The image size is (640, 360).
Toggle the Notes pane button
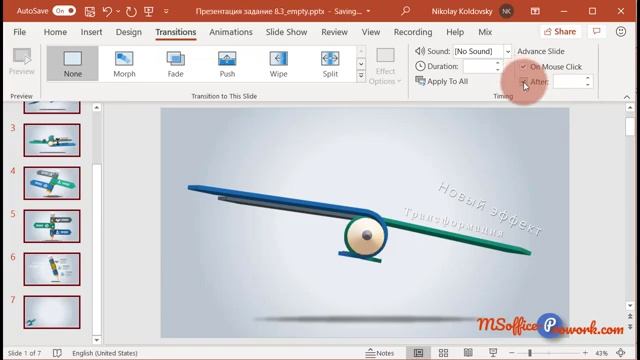(x=380, y=353)
